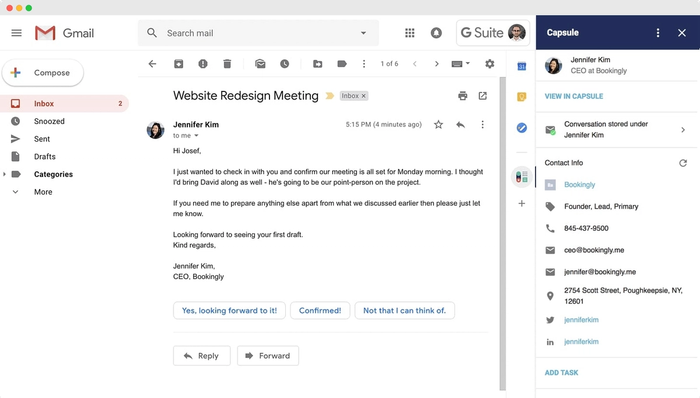
Task: Reply using the arrow icon near the star
Action: click(460, 124)
